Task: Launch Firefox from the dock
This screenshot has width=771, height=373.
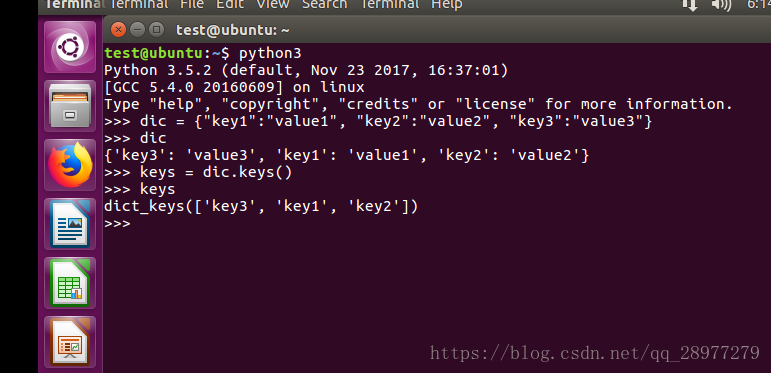Action: pyautogui.click(x=70, y=165)
